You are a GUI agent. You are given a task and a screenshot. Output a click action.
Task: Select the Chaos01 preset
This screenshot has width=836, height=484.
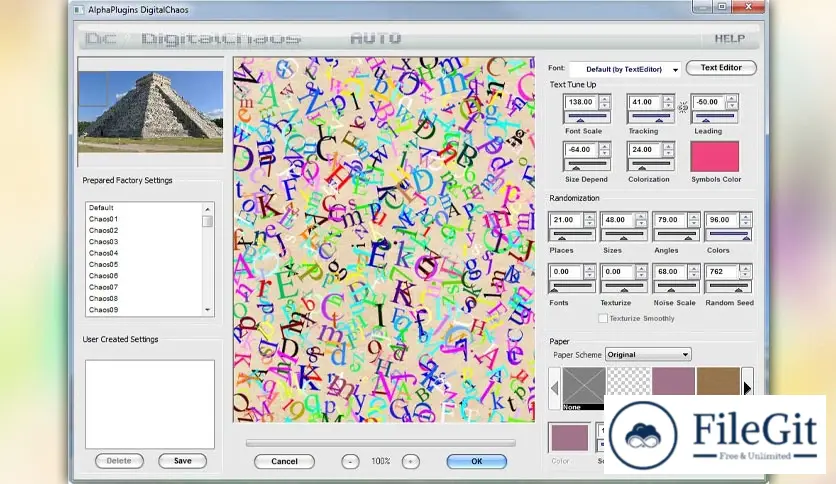pos(144,219)
